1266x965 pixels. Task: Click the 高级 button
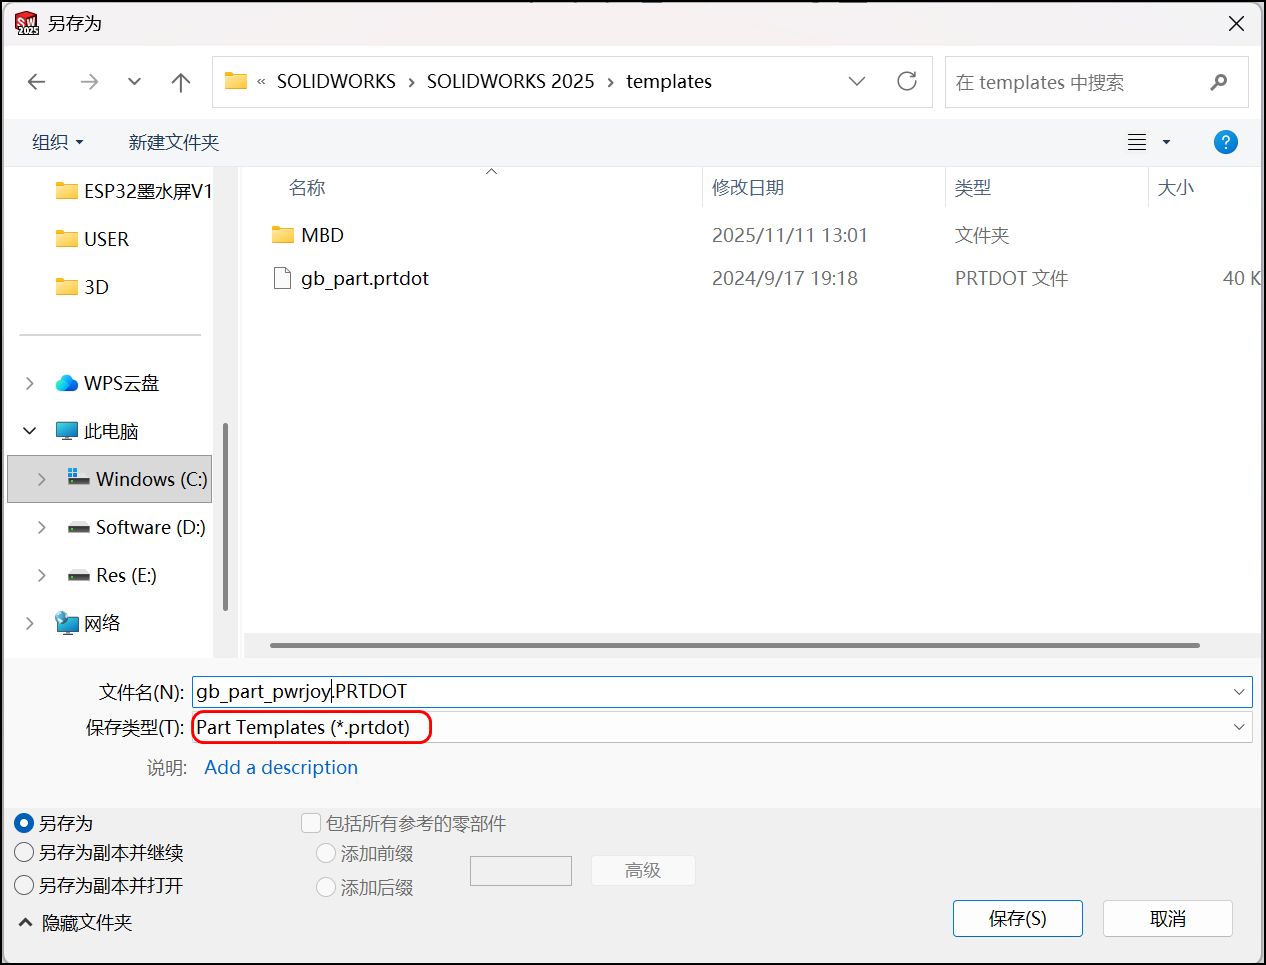click(643, 871)
